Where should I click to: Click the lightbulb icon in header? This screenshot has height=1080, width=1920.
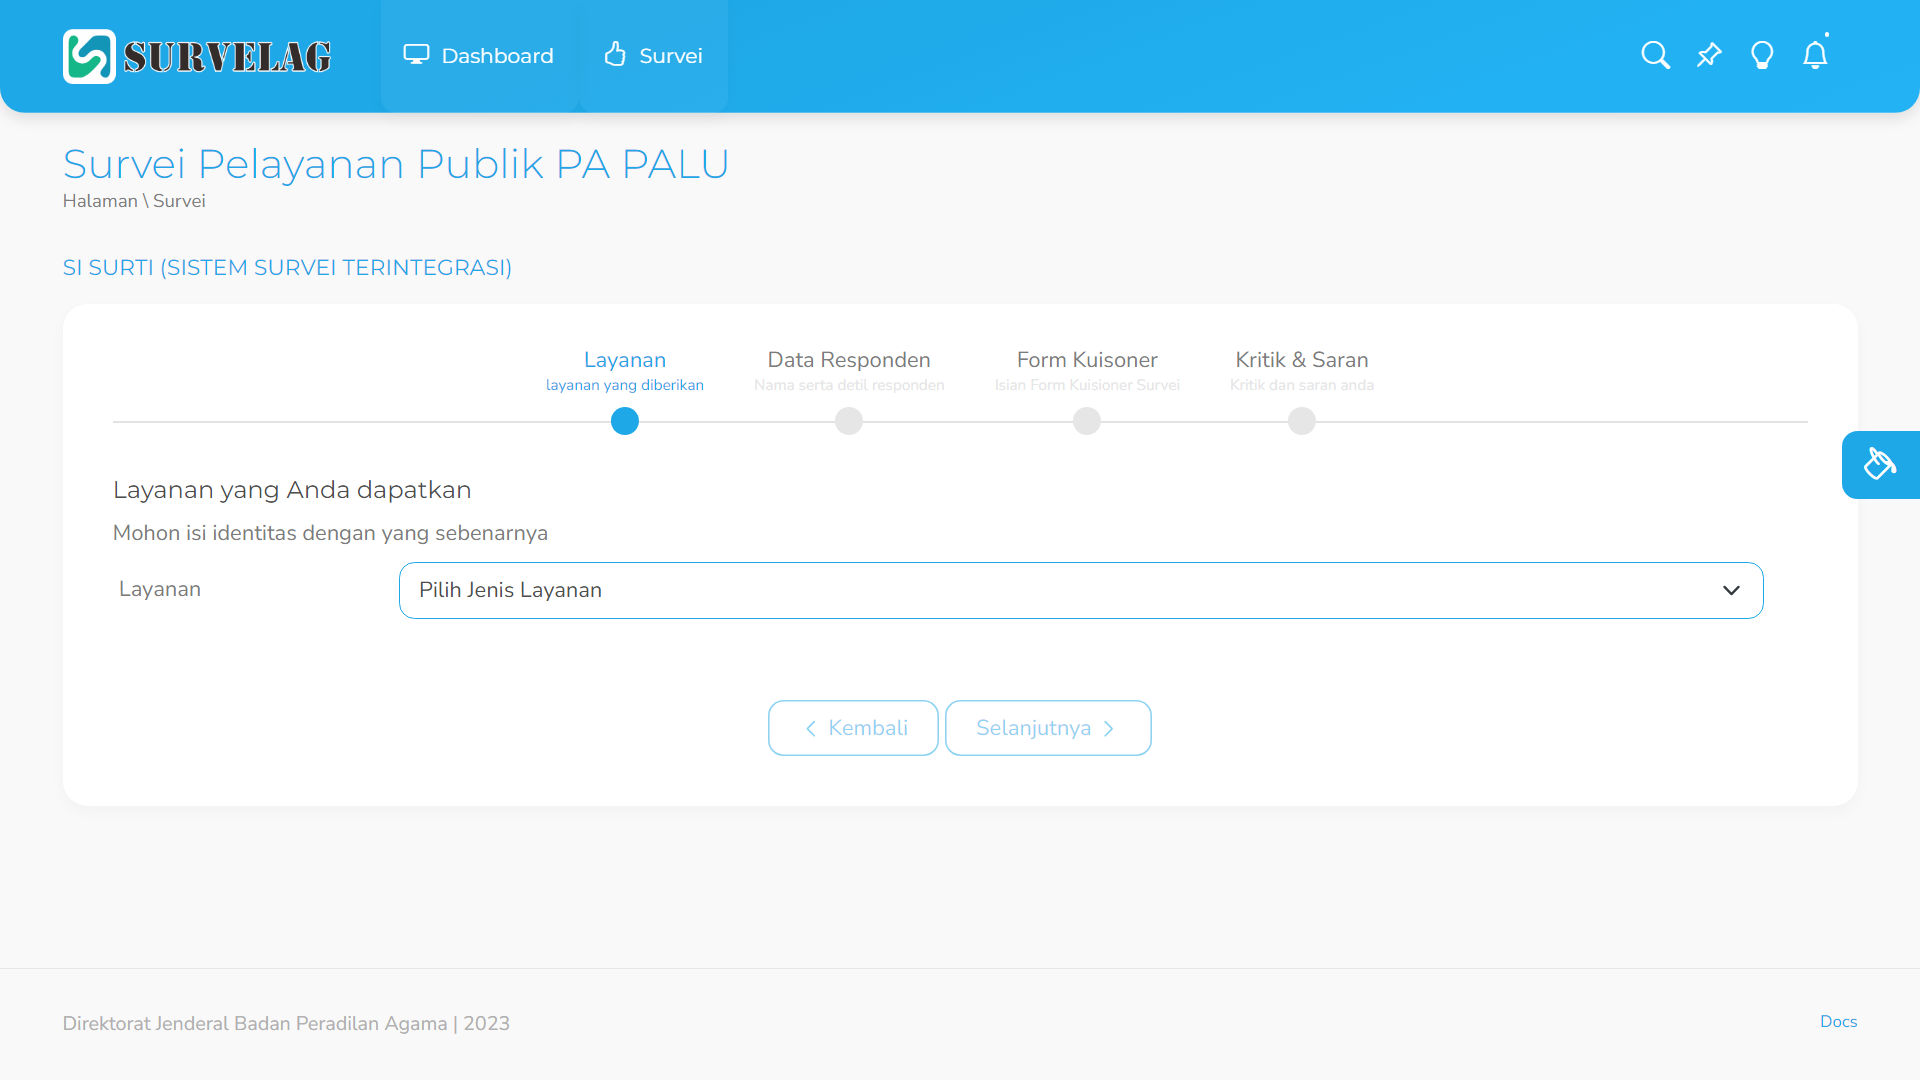[x=1762, y=55]
